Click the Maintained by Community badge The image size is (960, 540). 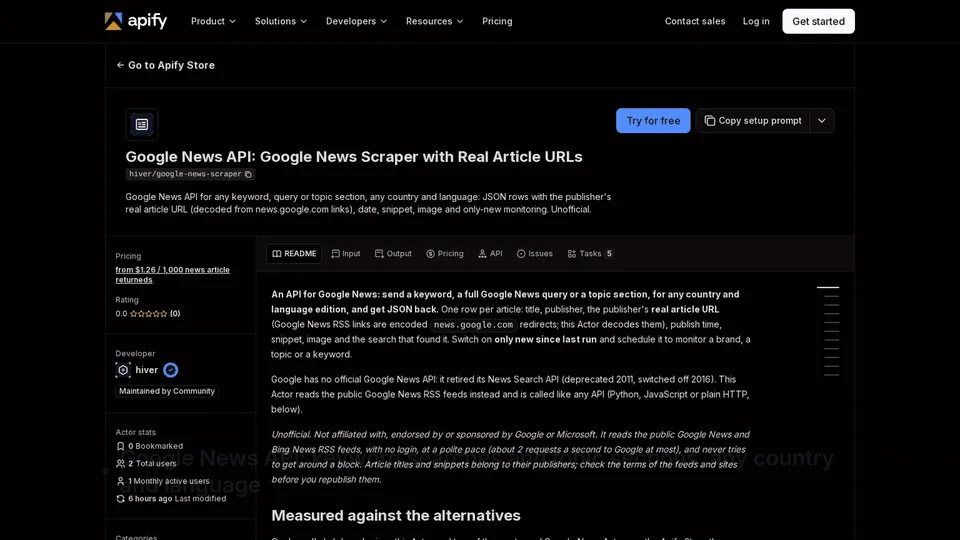click(167, 391)
